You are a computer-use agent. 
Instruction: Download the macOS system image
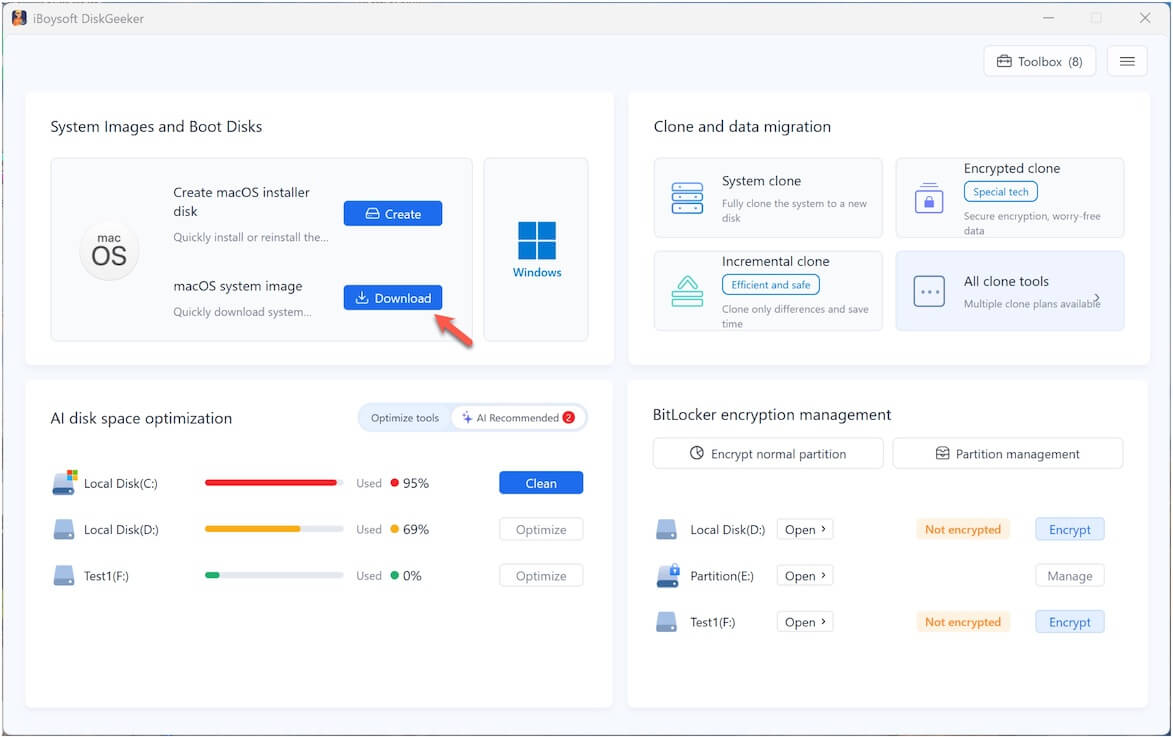click(393, 298)
